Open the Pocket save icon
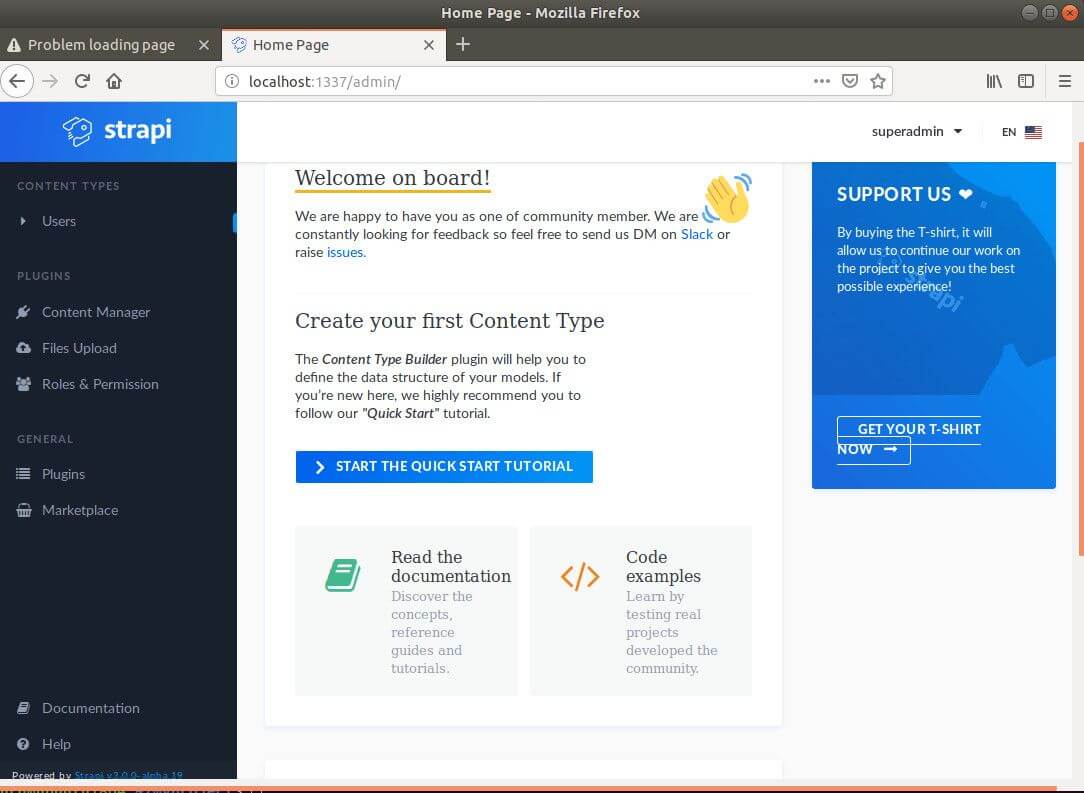This screenshot has height=793, width=1084. [x=850, y=81]
